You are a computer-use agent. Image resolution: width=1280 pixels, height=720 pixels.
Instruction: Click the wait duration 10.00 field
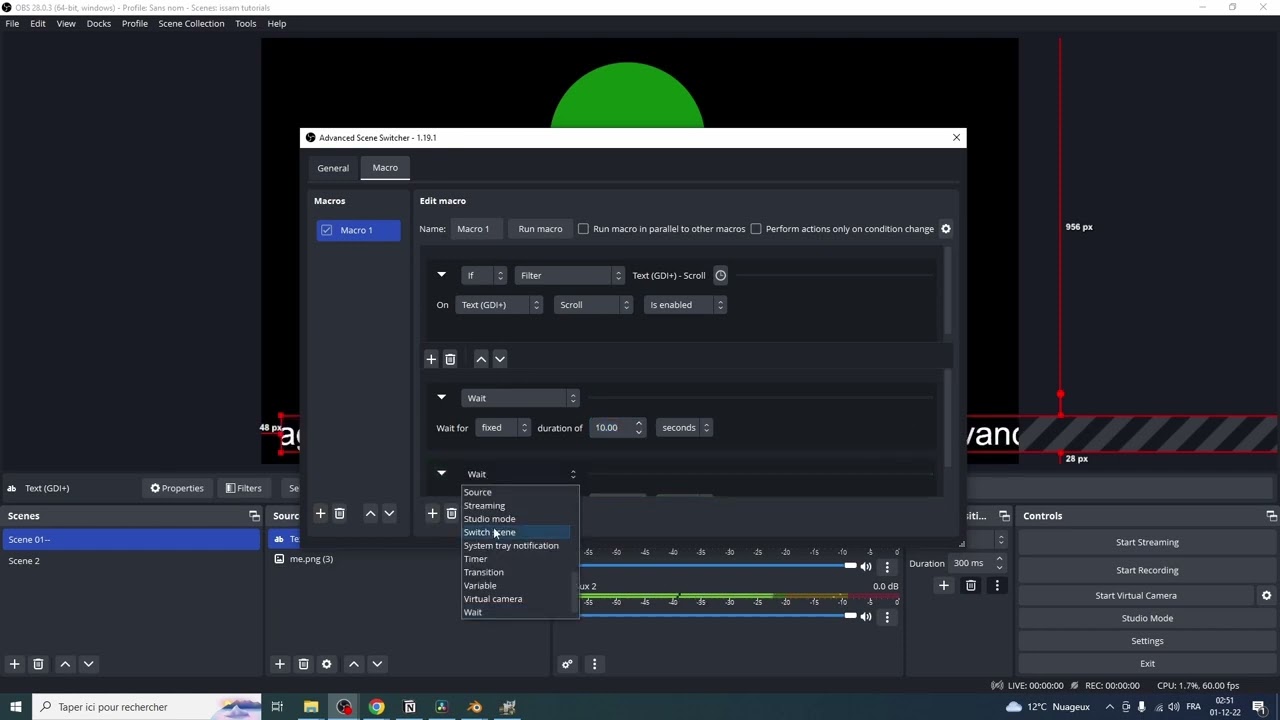tap(618, 428)
